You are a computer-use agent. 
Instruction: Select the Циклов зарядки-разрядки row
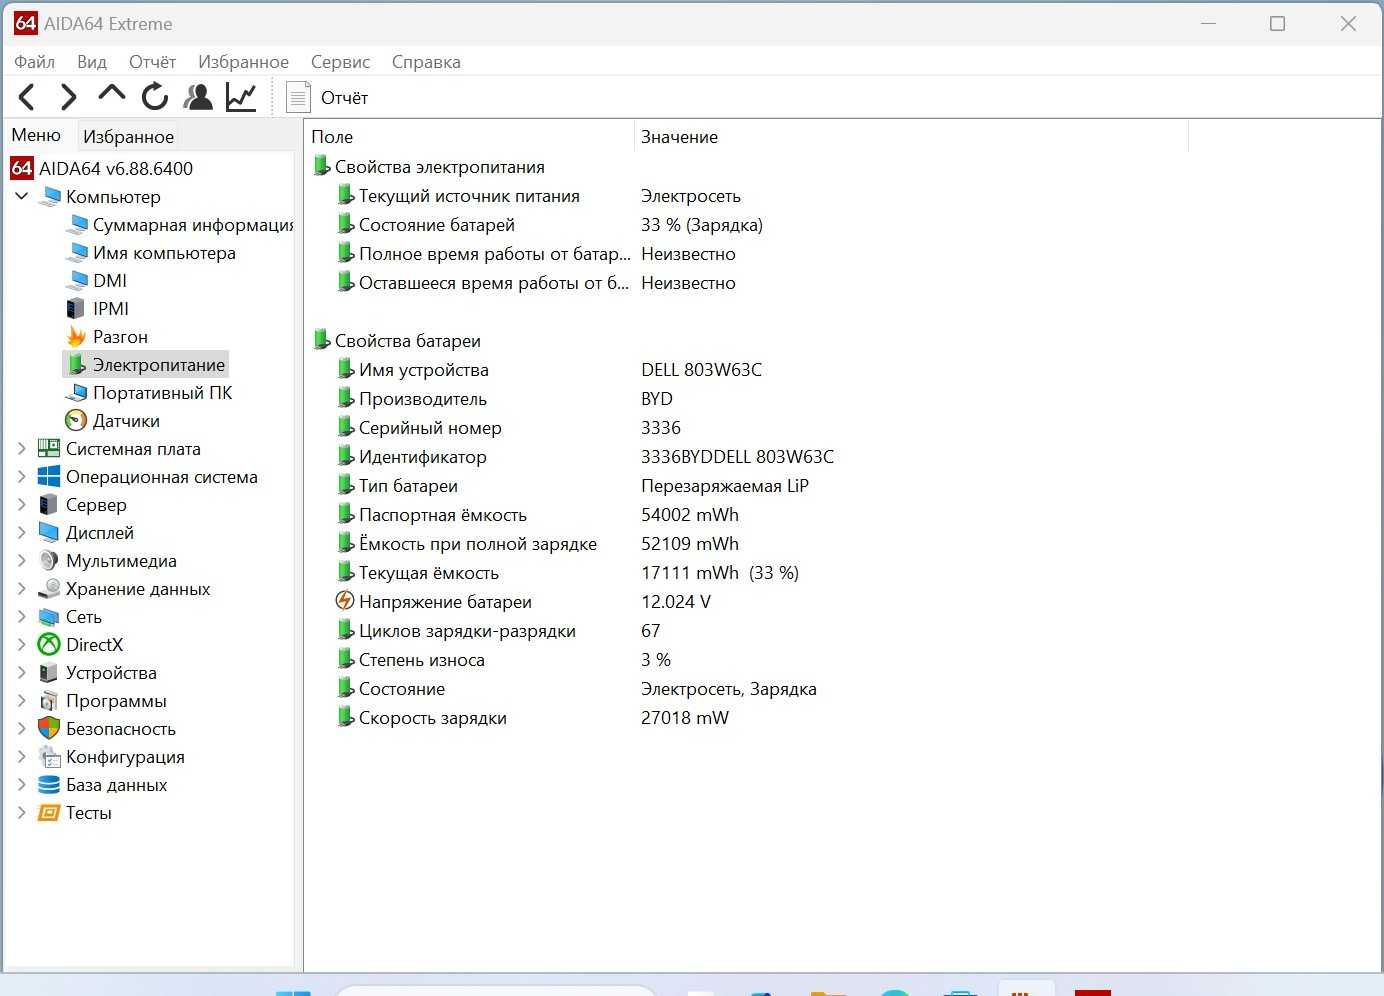coord(498,631)
